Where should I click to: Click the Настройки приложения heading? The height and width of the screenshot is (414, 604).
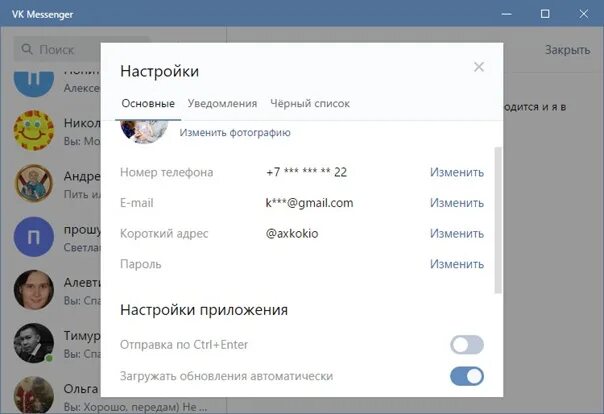(204, 310)
